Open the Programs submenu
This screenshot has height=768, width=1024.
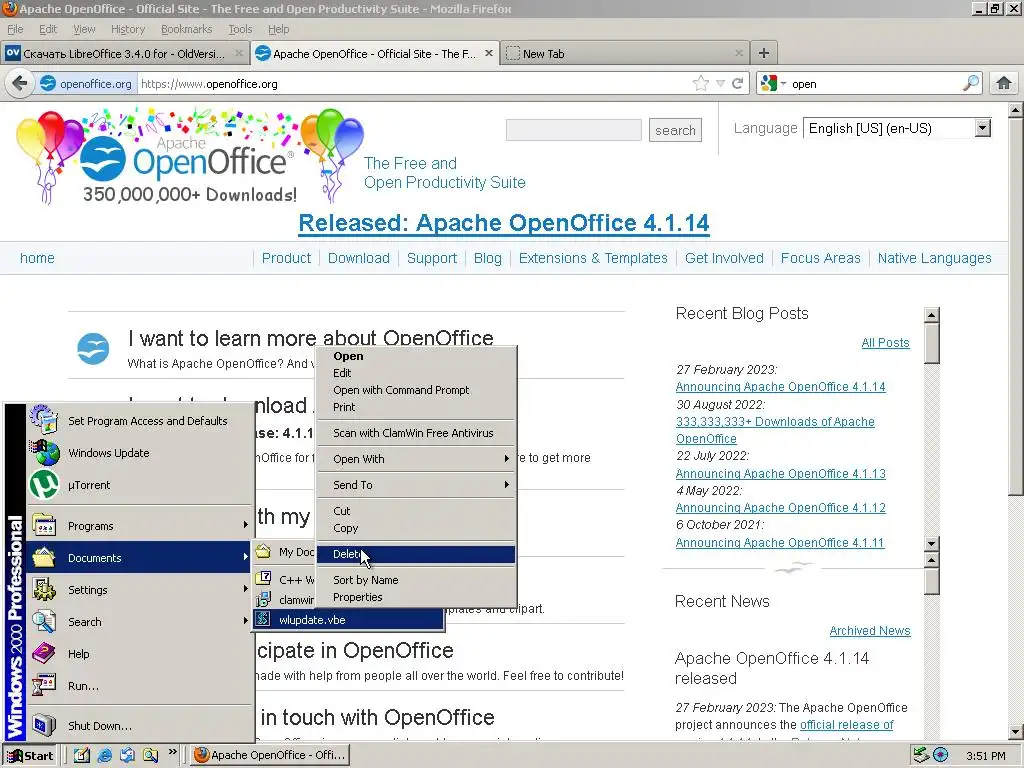140,526
